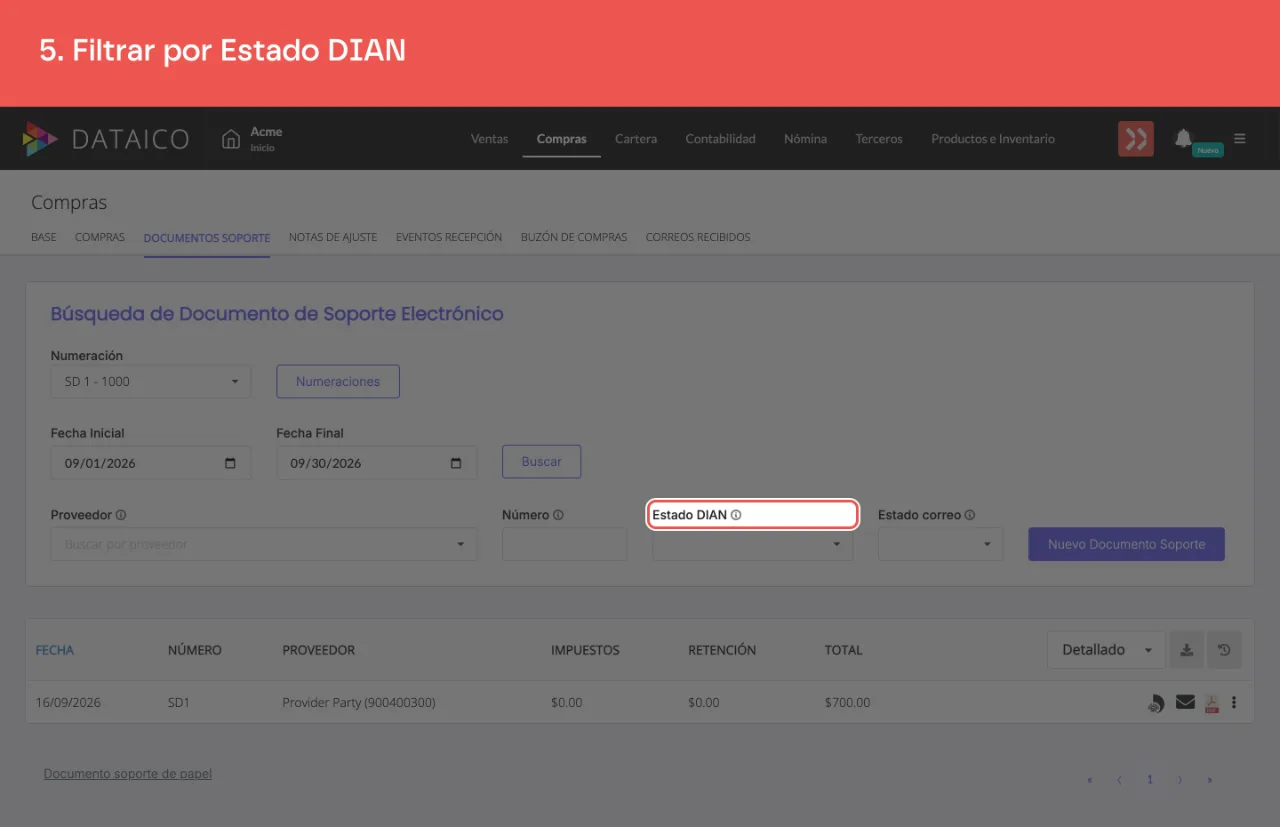This screenshot has width=1280, height=827.
Task: Open the Documento soporte de papel link
Action: click(x=128, y=773)
